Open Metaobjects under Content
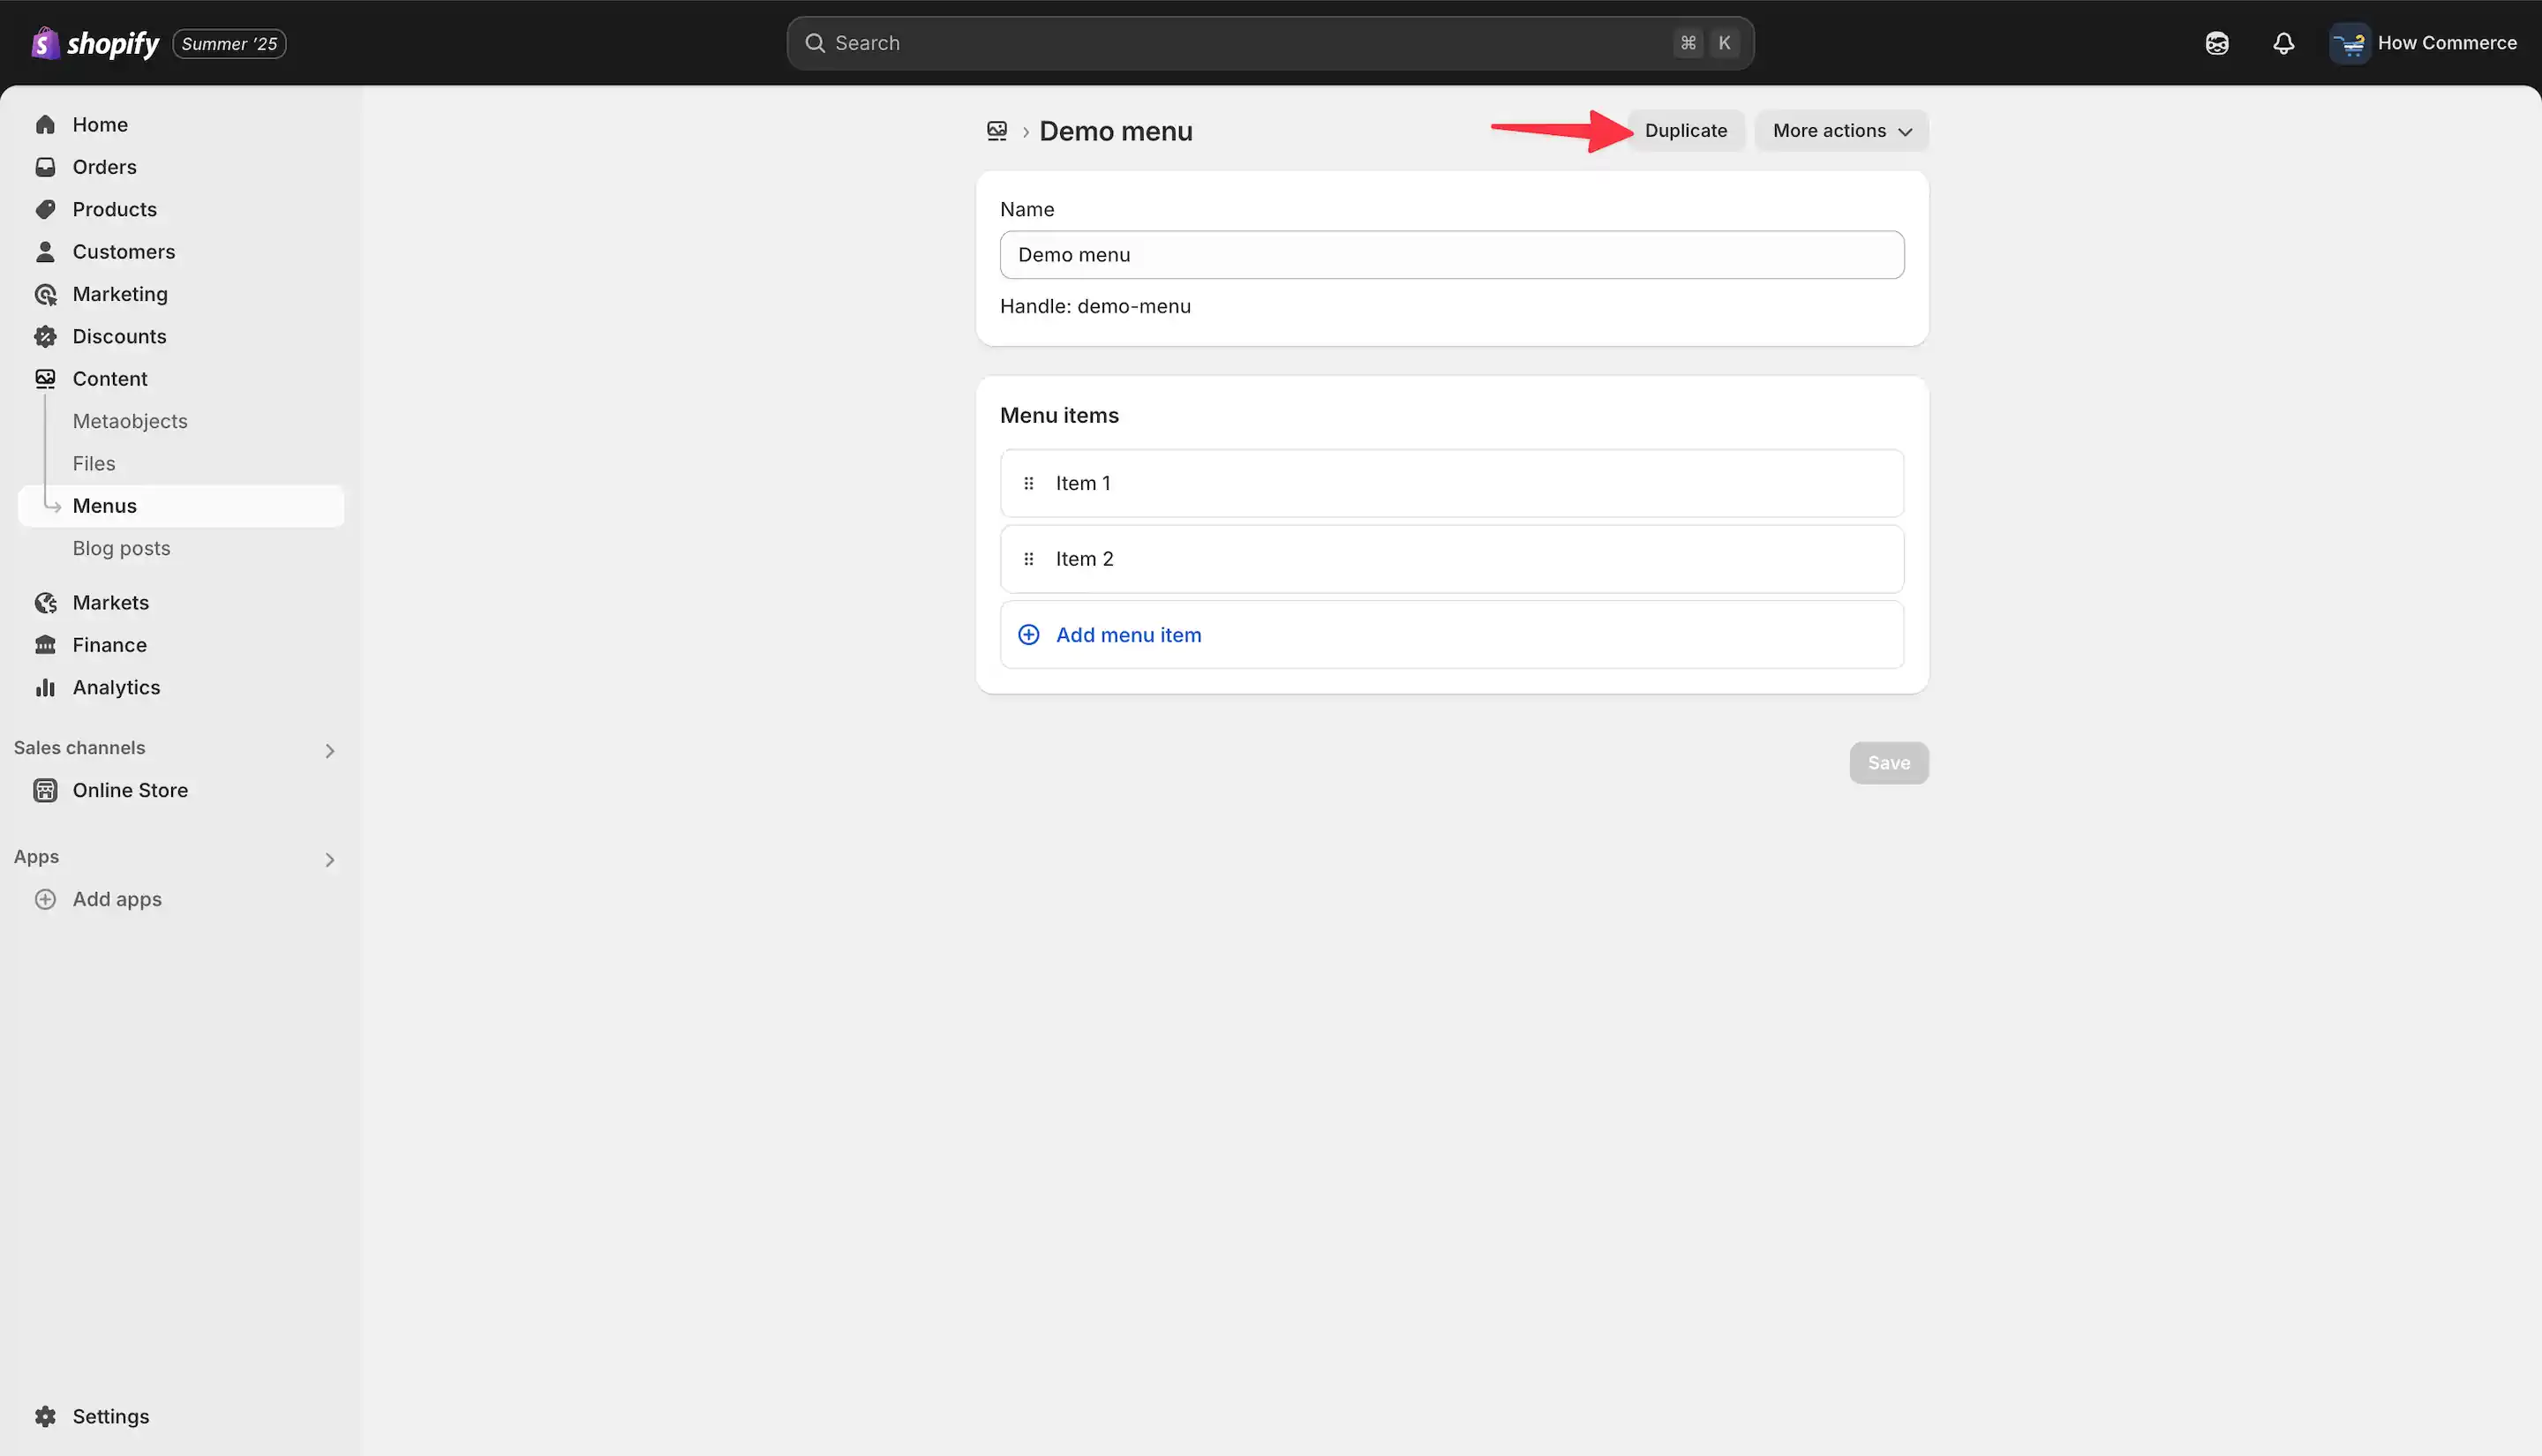2542x1456 pixels. 130,421
